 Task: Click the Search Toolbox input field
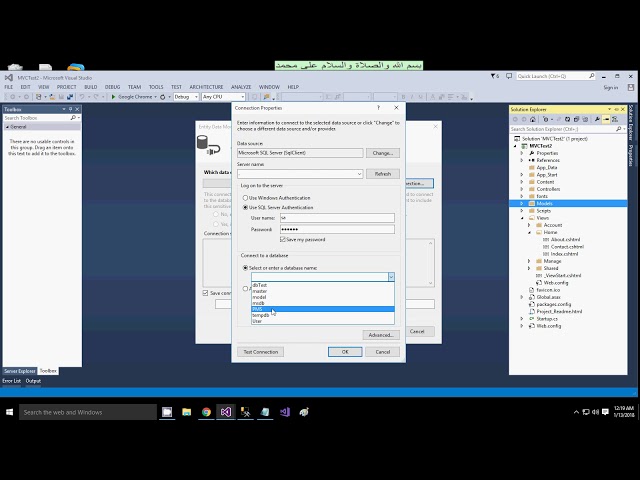[x=37, y=118]
